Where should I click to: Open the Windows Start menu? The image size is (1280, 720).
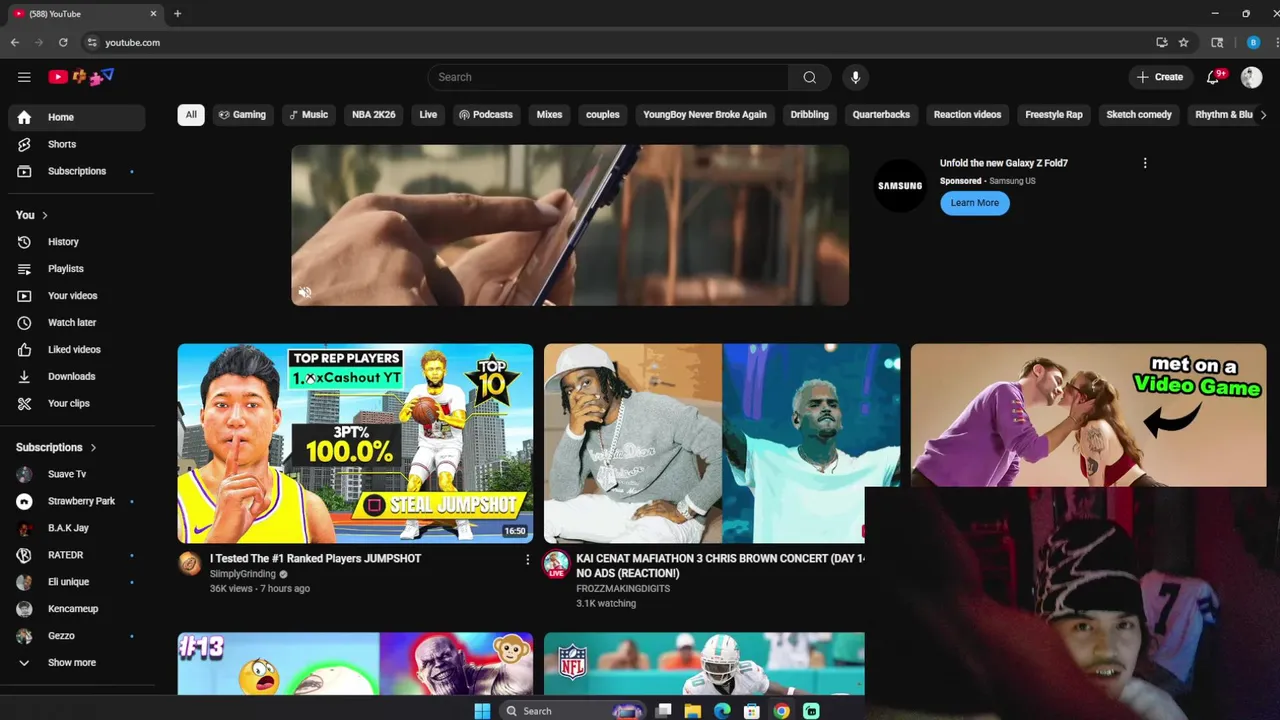(x=482, y=711)
